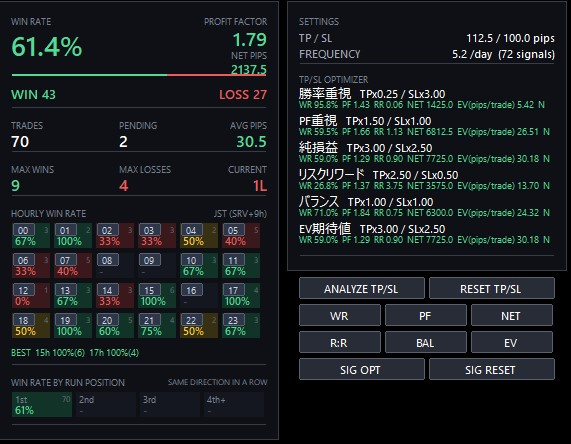The image size is (571, 444).
Task: Click the LOSS 27 label
Action: tap(243, 95)
